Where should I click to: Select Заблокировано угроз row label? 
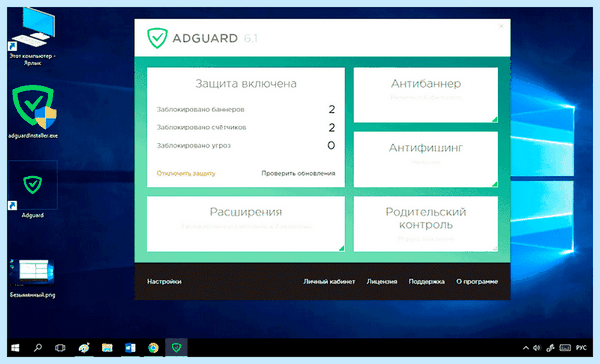(x=194, y=145)
